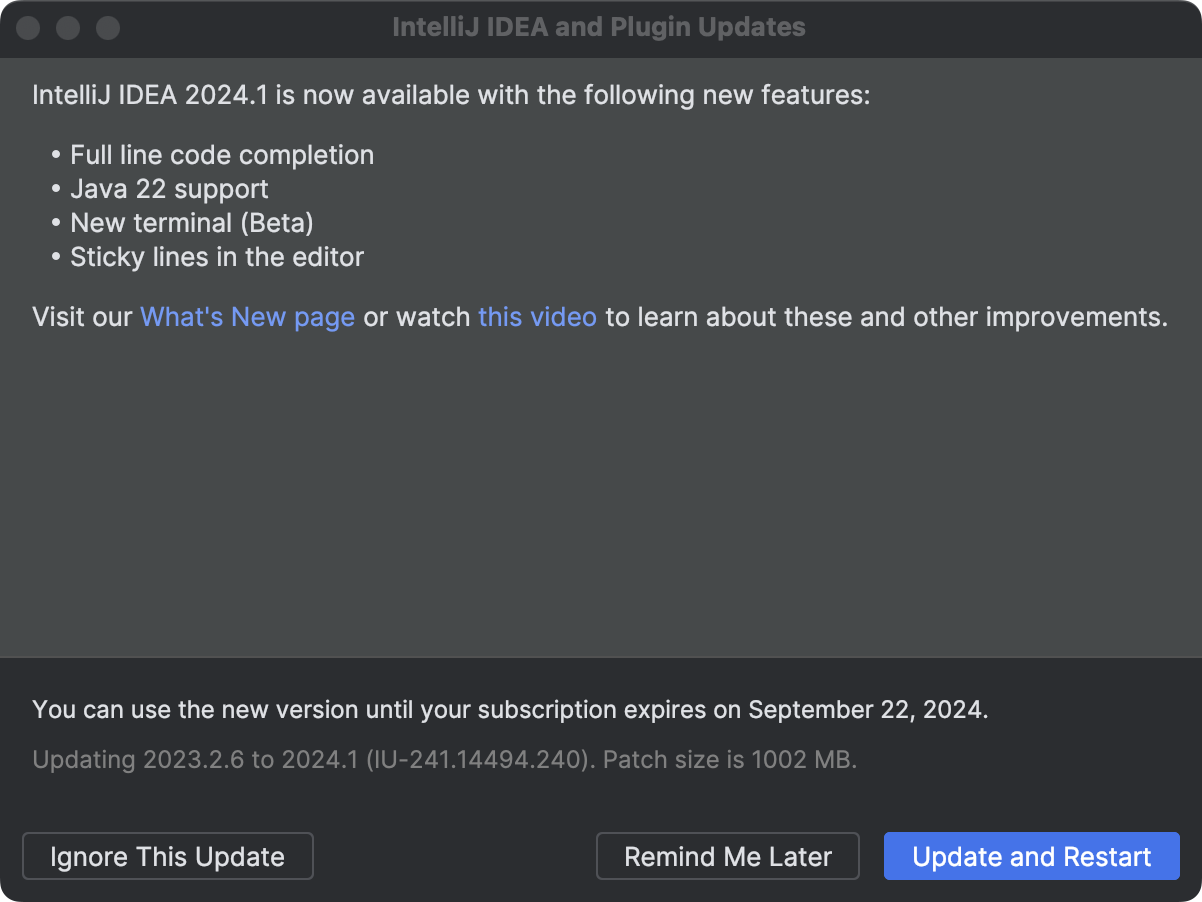Screen dimensions: 1202x902
Task: Click the New terminal (Beta) feature entry
Action: 192,223
